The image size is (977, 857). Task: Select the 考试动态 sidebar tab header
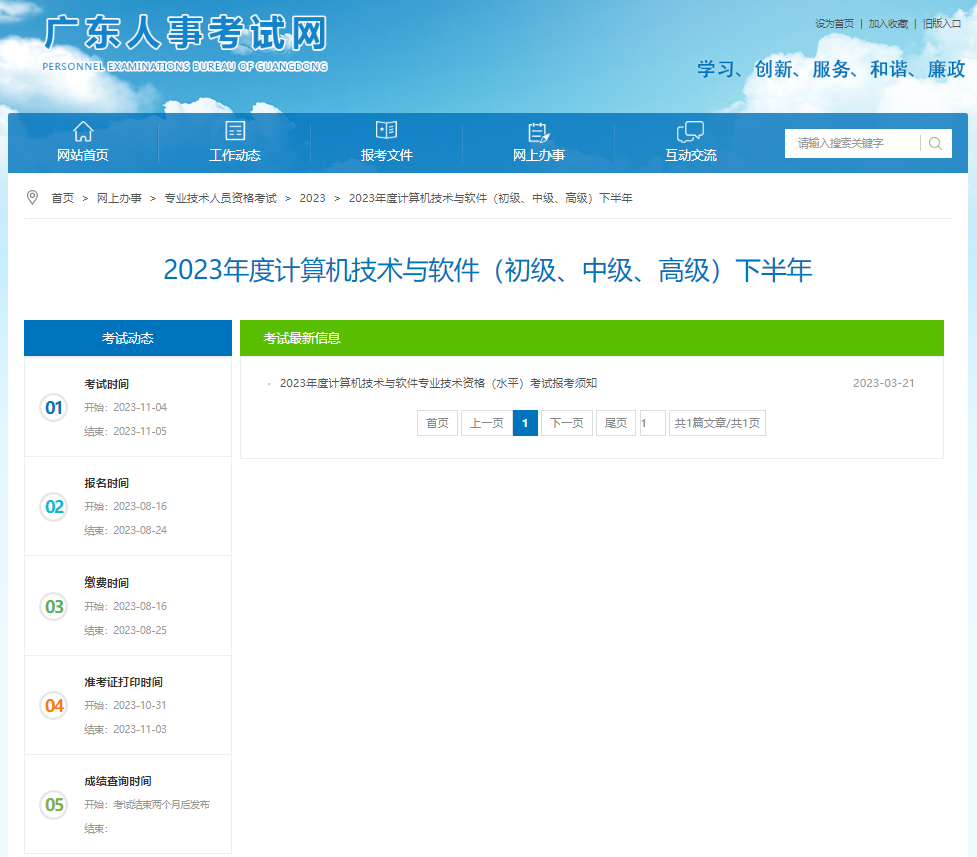[127, 338]
